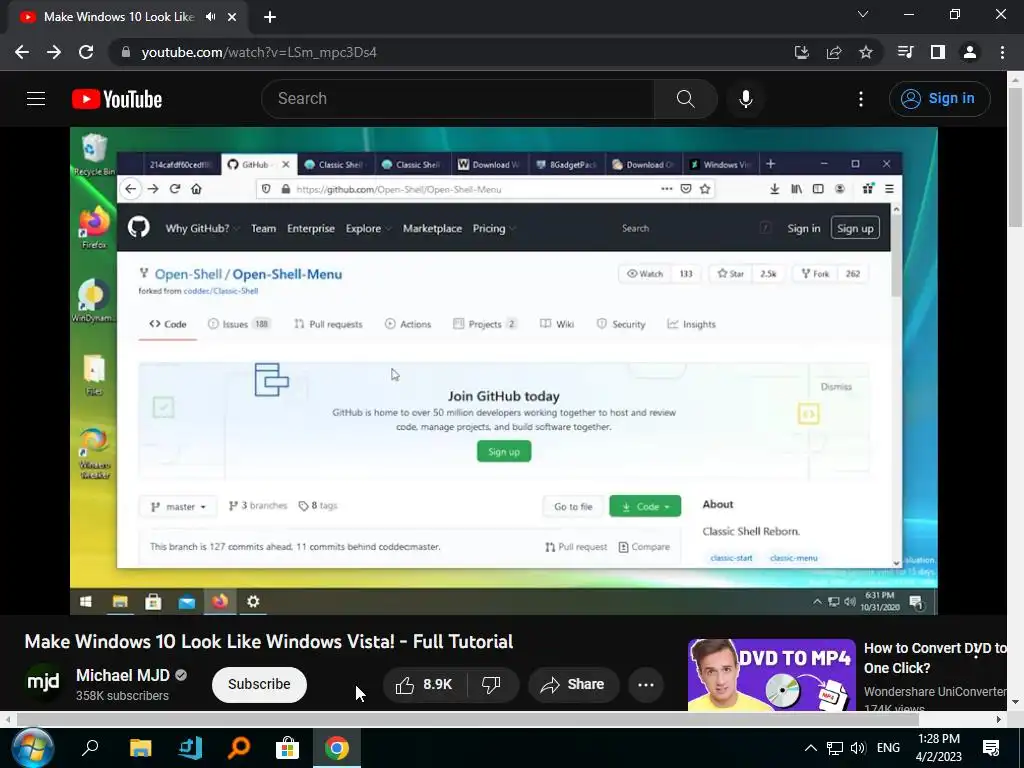Screen dimensions: 1024x768
Task: Click the video player frame
Action: pyautogui.click(x=504, y=370)
